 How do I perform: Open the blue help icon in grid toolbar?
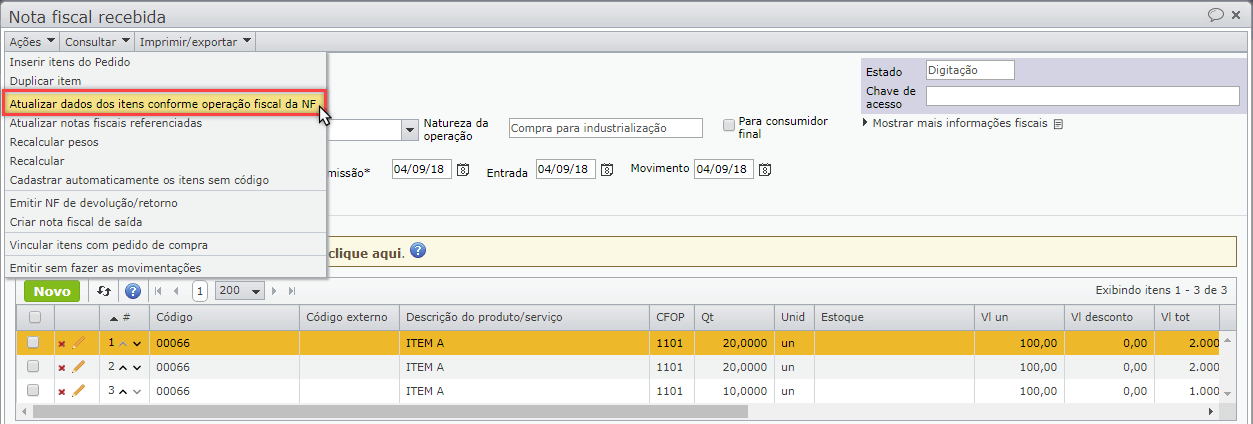click(x=132, y=291)
